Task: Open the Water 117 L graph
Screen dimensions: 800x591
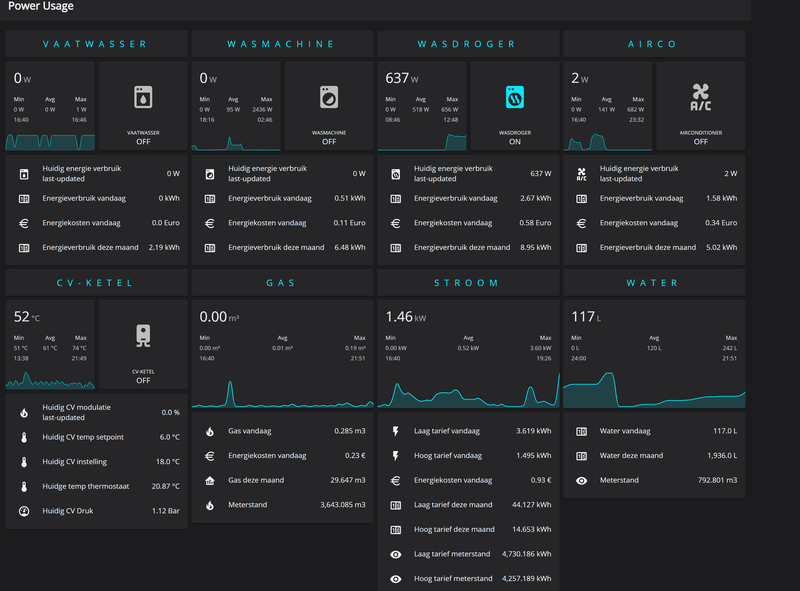Action: pyautogui.click(x=654, y=354)
